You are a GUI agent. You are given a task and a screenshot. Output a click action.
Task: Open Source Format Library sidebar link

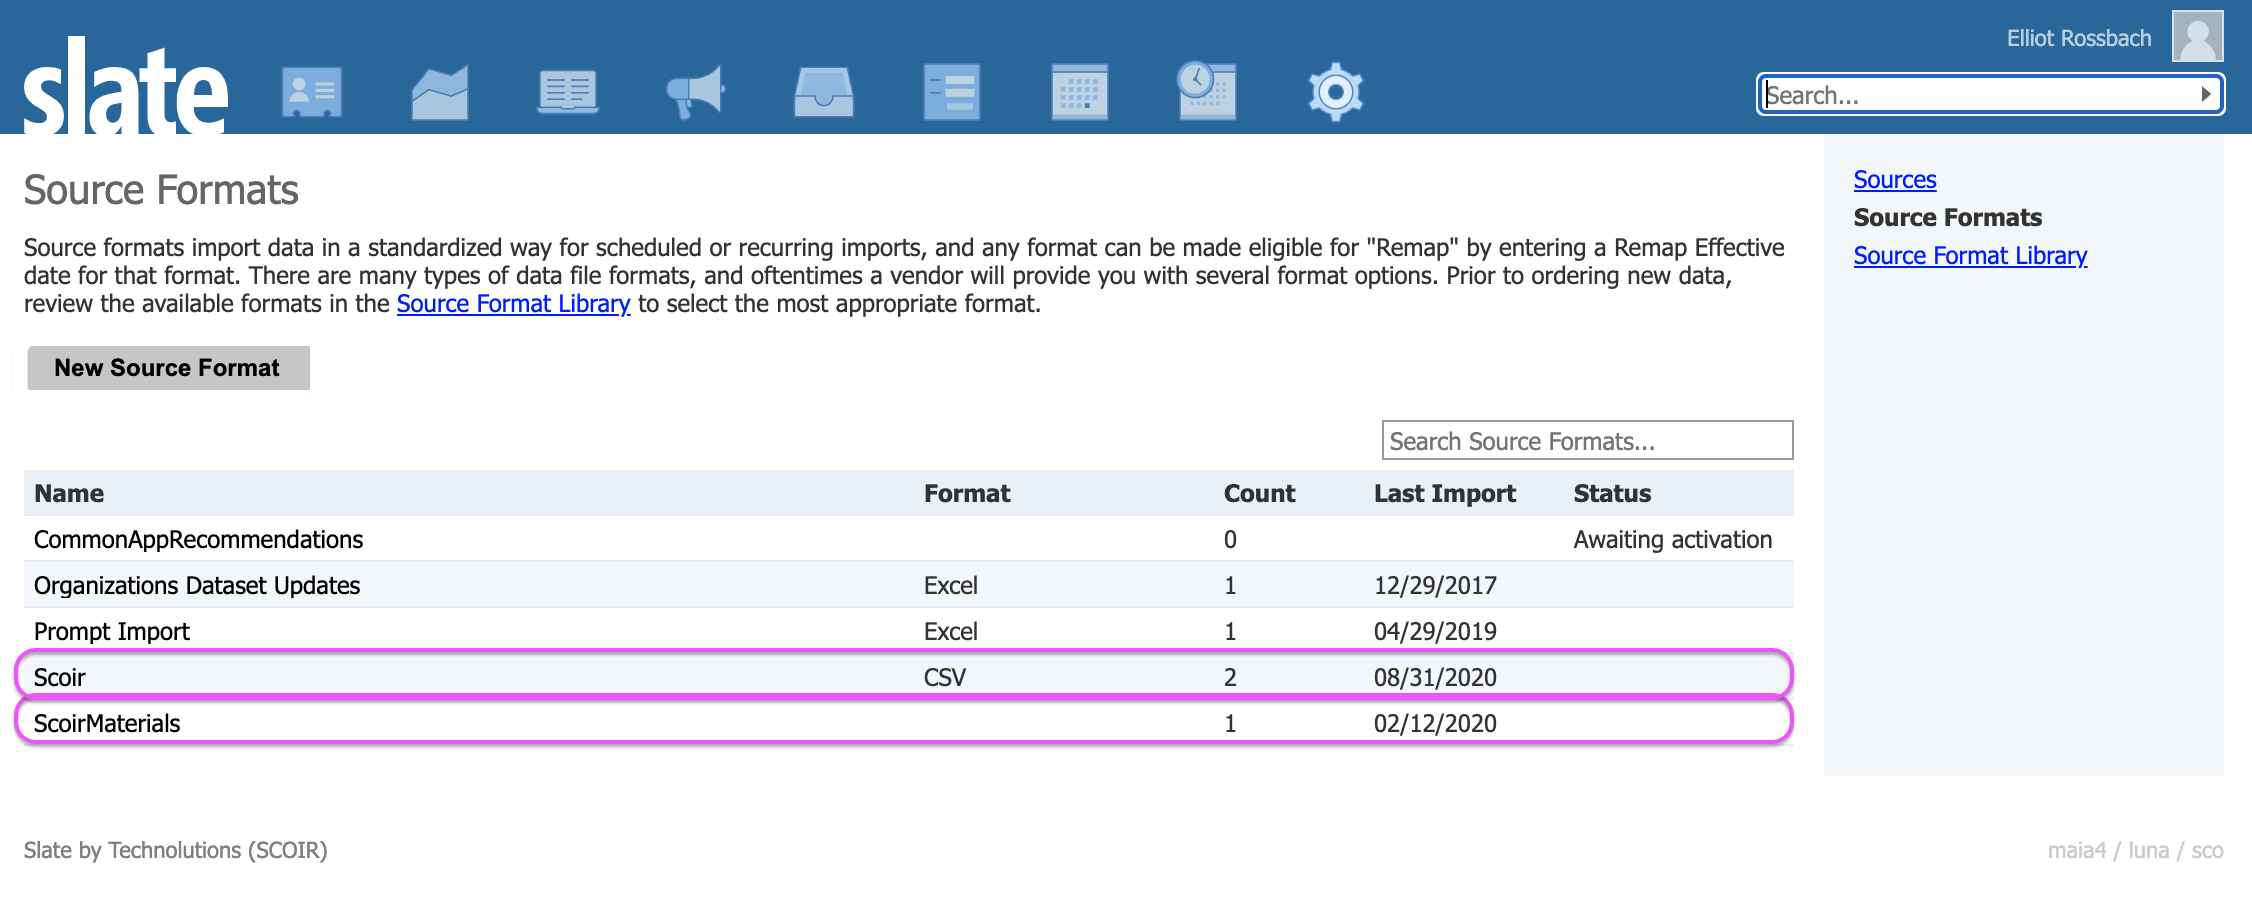tap(1970, 256)
